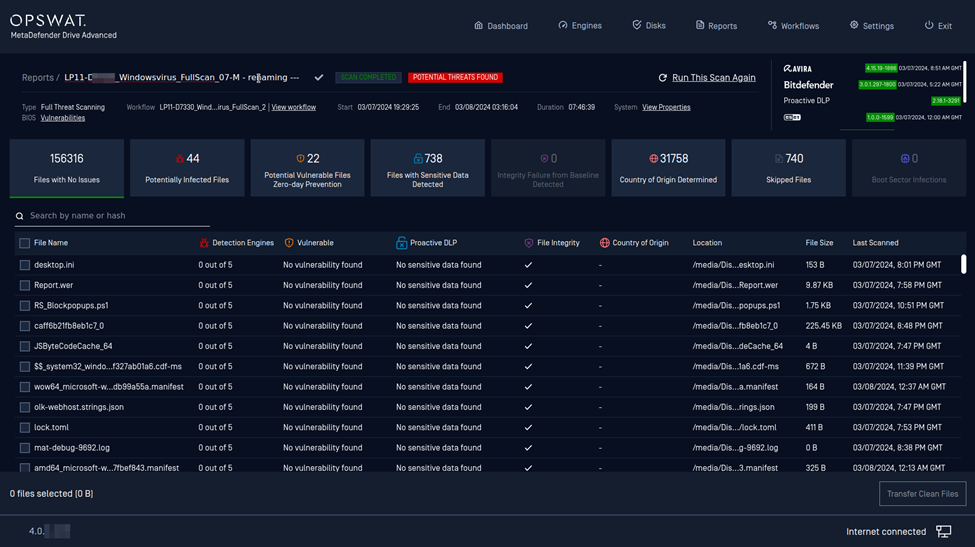
Task: Sort by the File Name column header
Action: [51, 243]
